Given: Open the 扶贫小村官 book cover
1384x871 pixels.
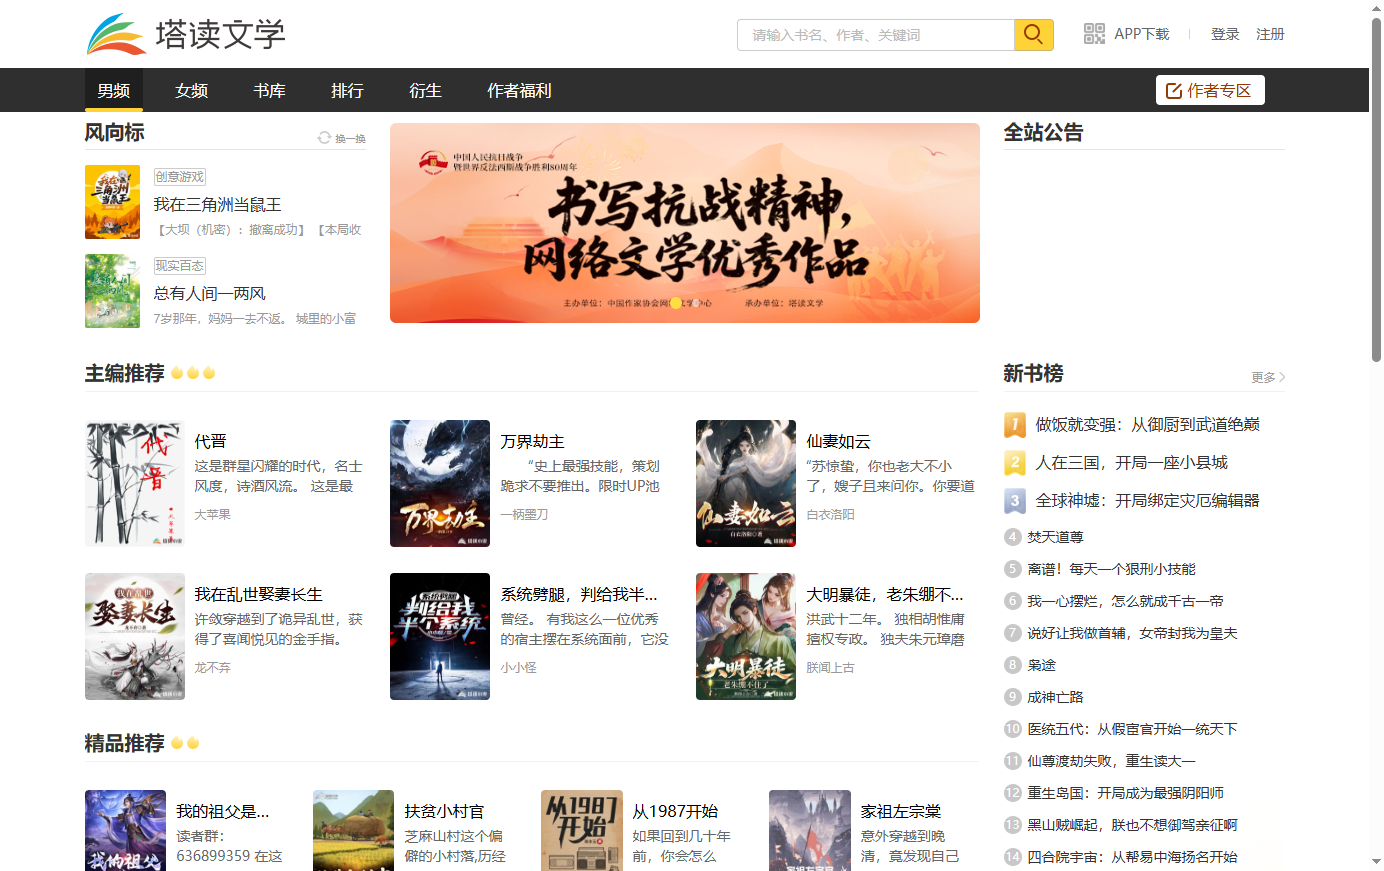Looking at the screenshot, I should (354, 830).
